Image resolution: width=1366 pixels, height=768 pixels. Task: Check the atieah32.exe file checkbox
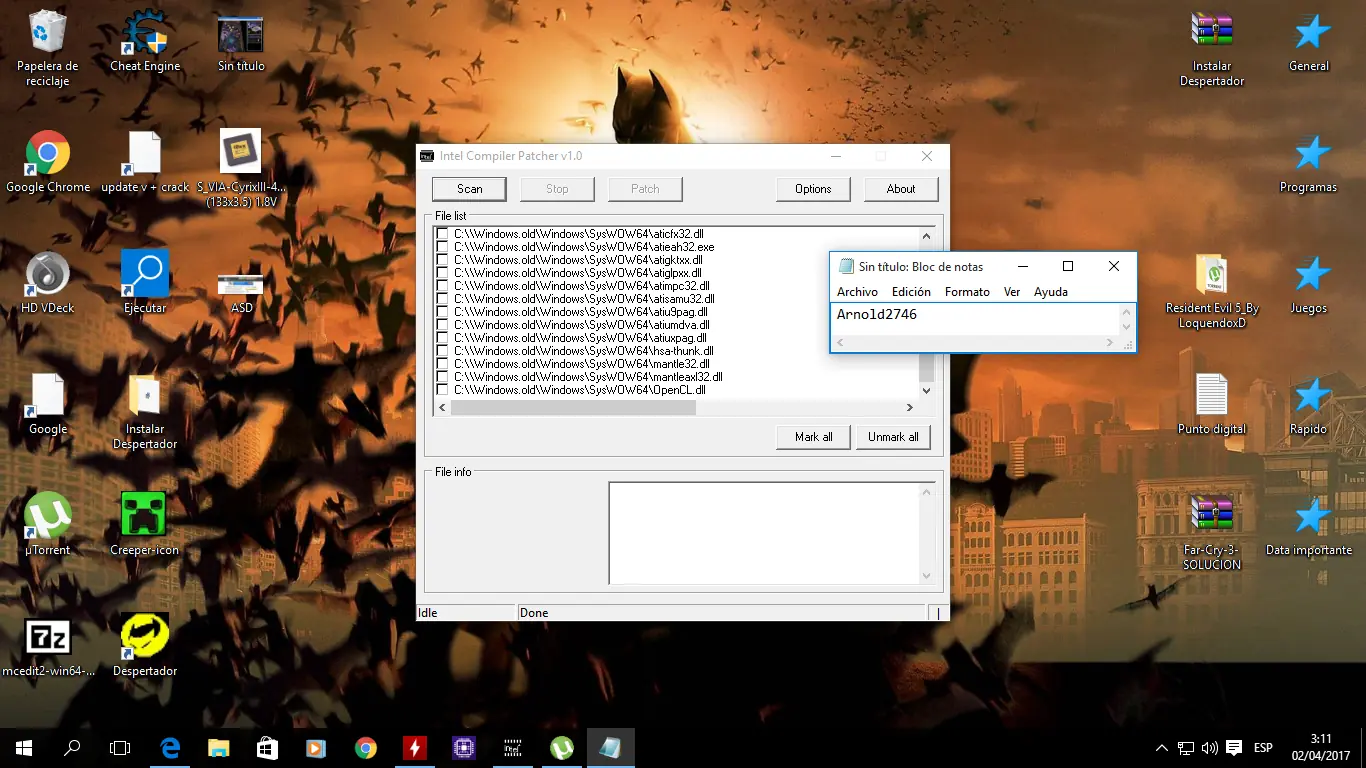(442, 247)
